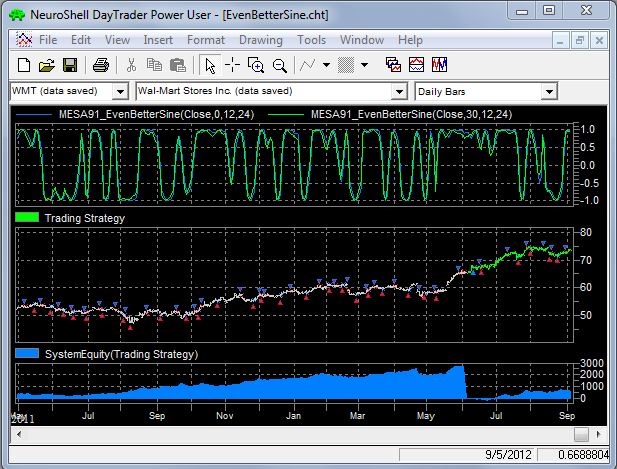Click the New chart icon

point(22,65)
